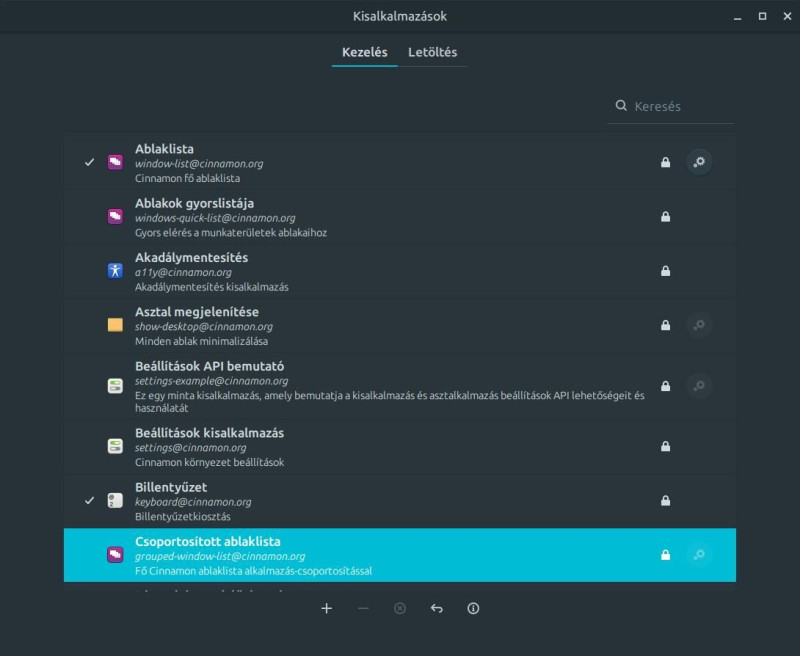Click lock icon of Beállítások kisalkalmazás

pos(665,446)
